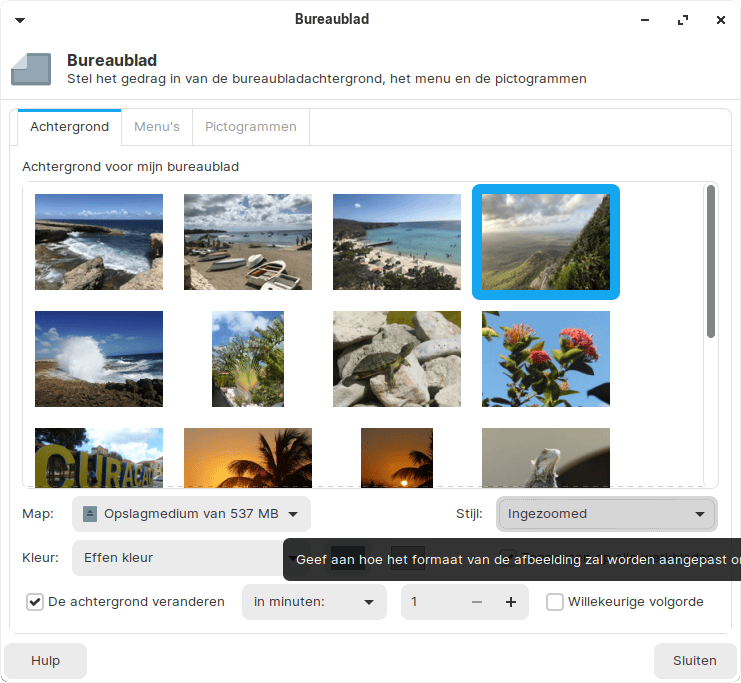Click the Bureaublad desktop icon in header
Image resolution: width=741 pixels, height=683 pixels.
tap(31, 69)
